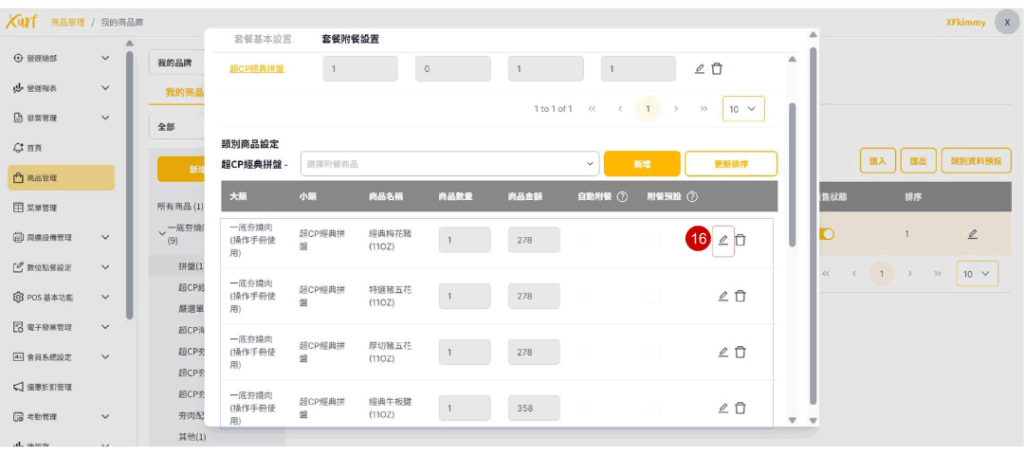The width and height of the screenshot is (1024, 455).
Task: Tick 自動附餐 checkbox for 經典梅花豬
Action: coord(584,240)
